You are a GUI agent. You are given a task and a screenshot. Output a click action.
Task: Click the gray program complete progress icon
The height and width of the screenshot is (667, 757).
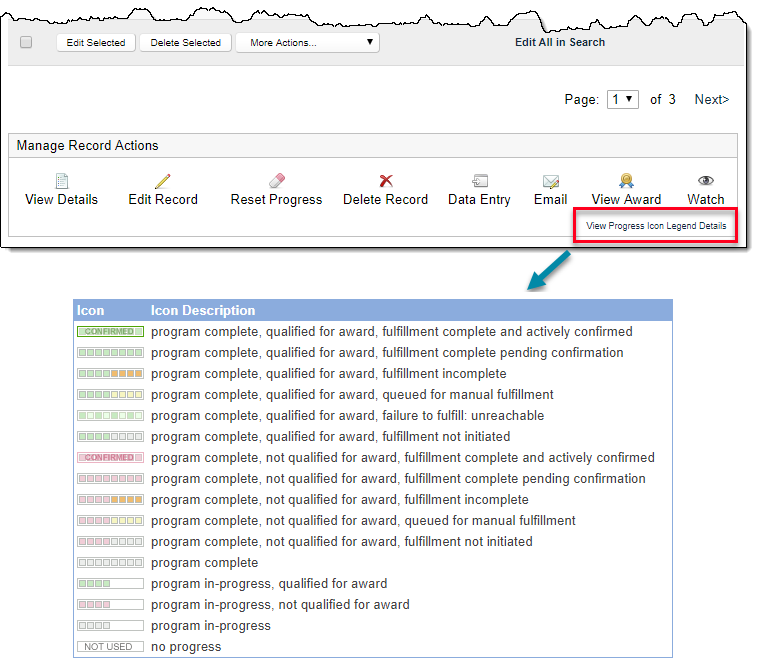coord(111,563)
